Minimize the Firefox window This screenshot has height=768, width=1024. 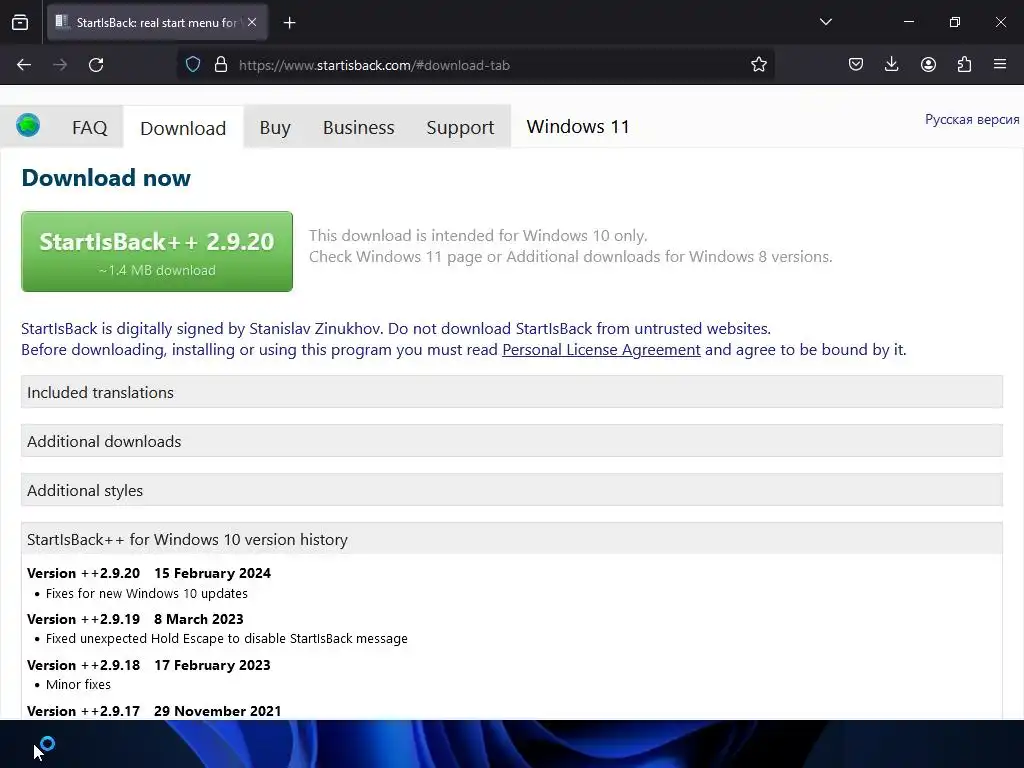tap(908, 22)
